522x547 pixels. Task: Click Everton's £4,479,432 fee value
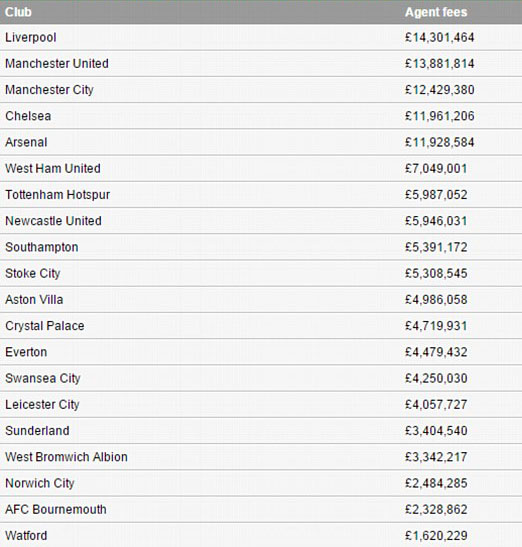[436, 352]
